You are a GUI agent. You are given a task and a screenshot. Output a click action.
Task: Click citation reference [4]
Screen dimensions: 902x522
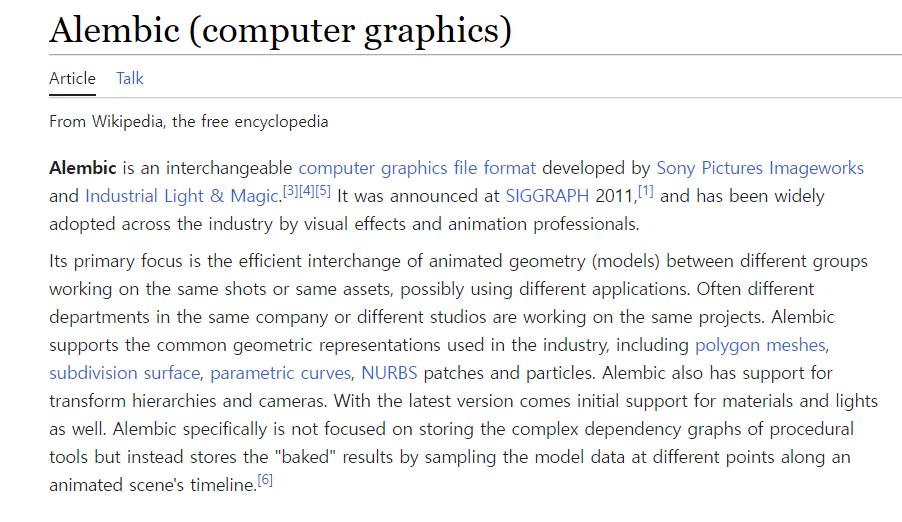[306, 190]
